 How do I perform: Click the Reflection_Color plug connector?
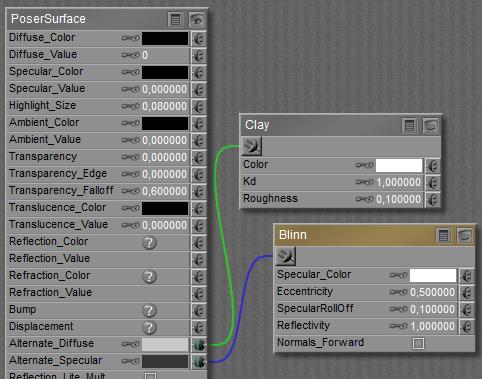[x=199, y=242]
